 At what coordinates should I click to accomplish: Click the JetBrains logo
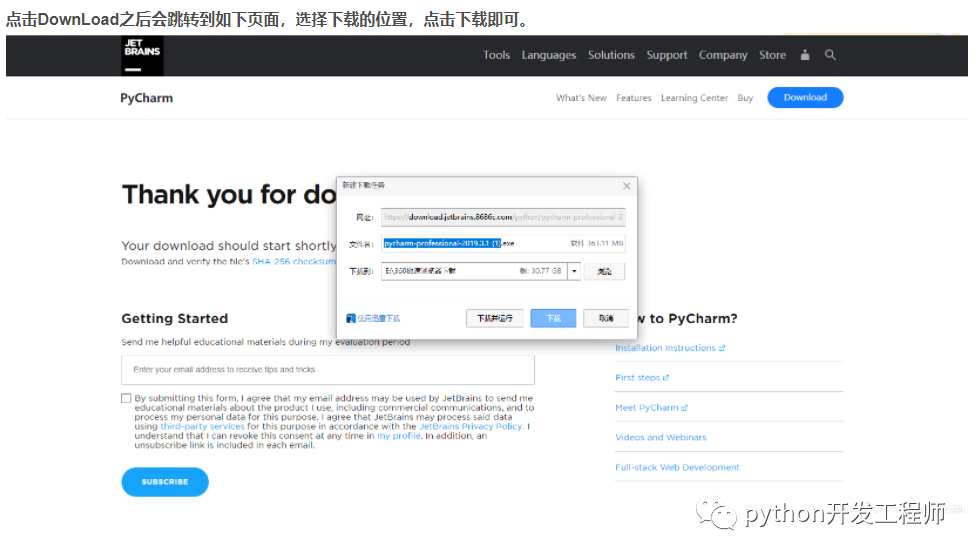tap(142, 55)
